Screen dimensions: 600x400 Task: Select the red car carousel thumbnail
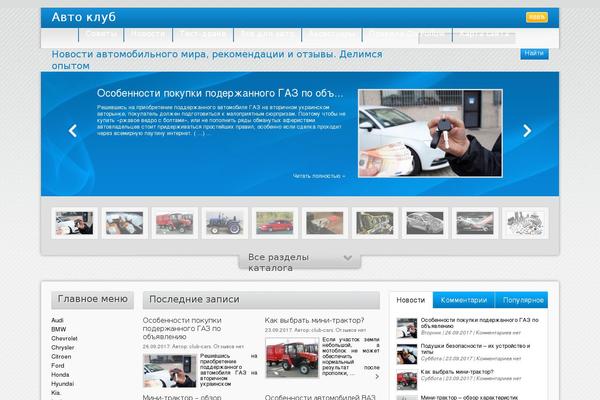point(275,223)
